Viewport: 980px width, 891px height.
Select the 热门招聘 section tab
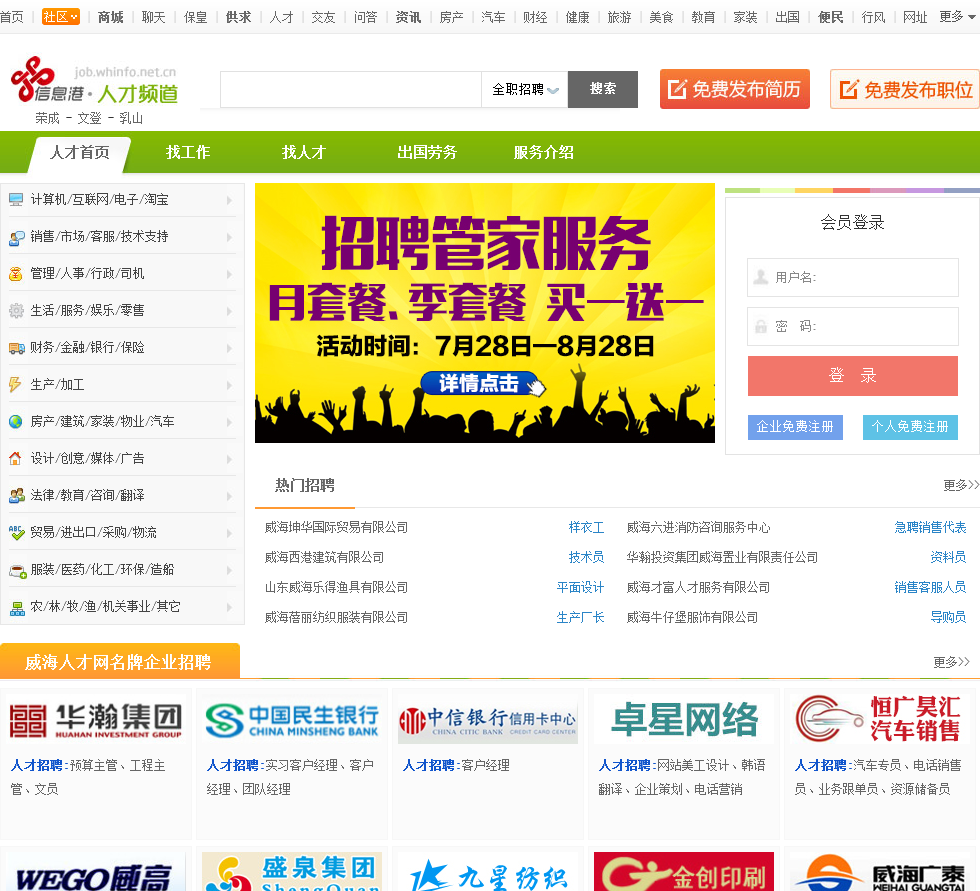305,485
